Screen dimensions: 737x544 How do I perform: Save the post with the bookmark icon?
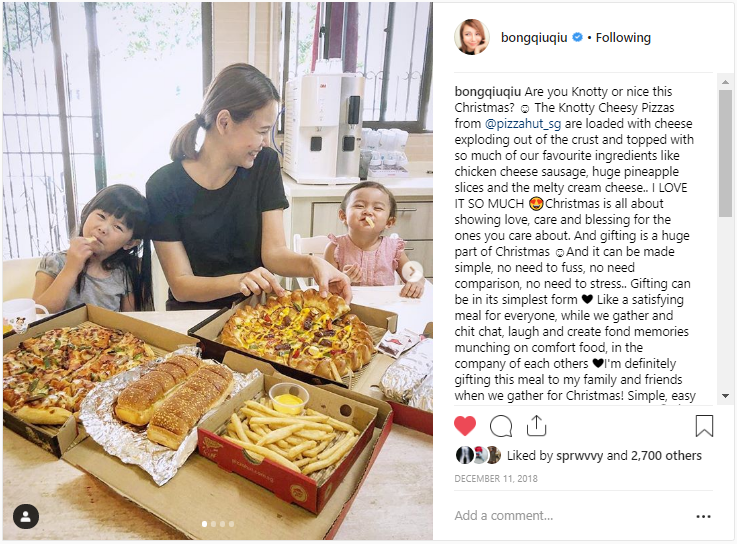tap(704, 426)
